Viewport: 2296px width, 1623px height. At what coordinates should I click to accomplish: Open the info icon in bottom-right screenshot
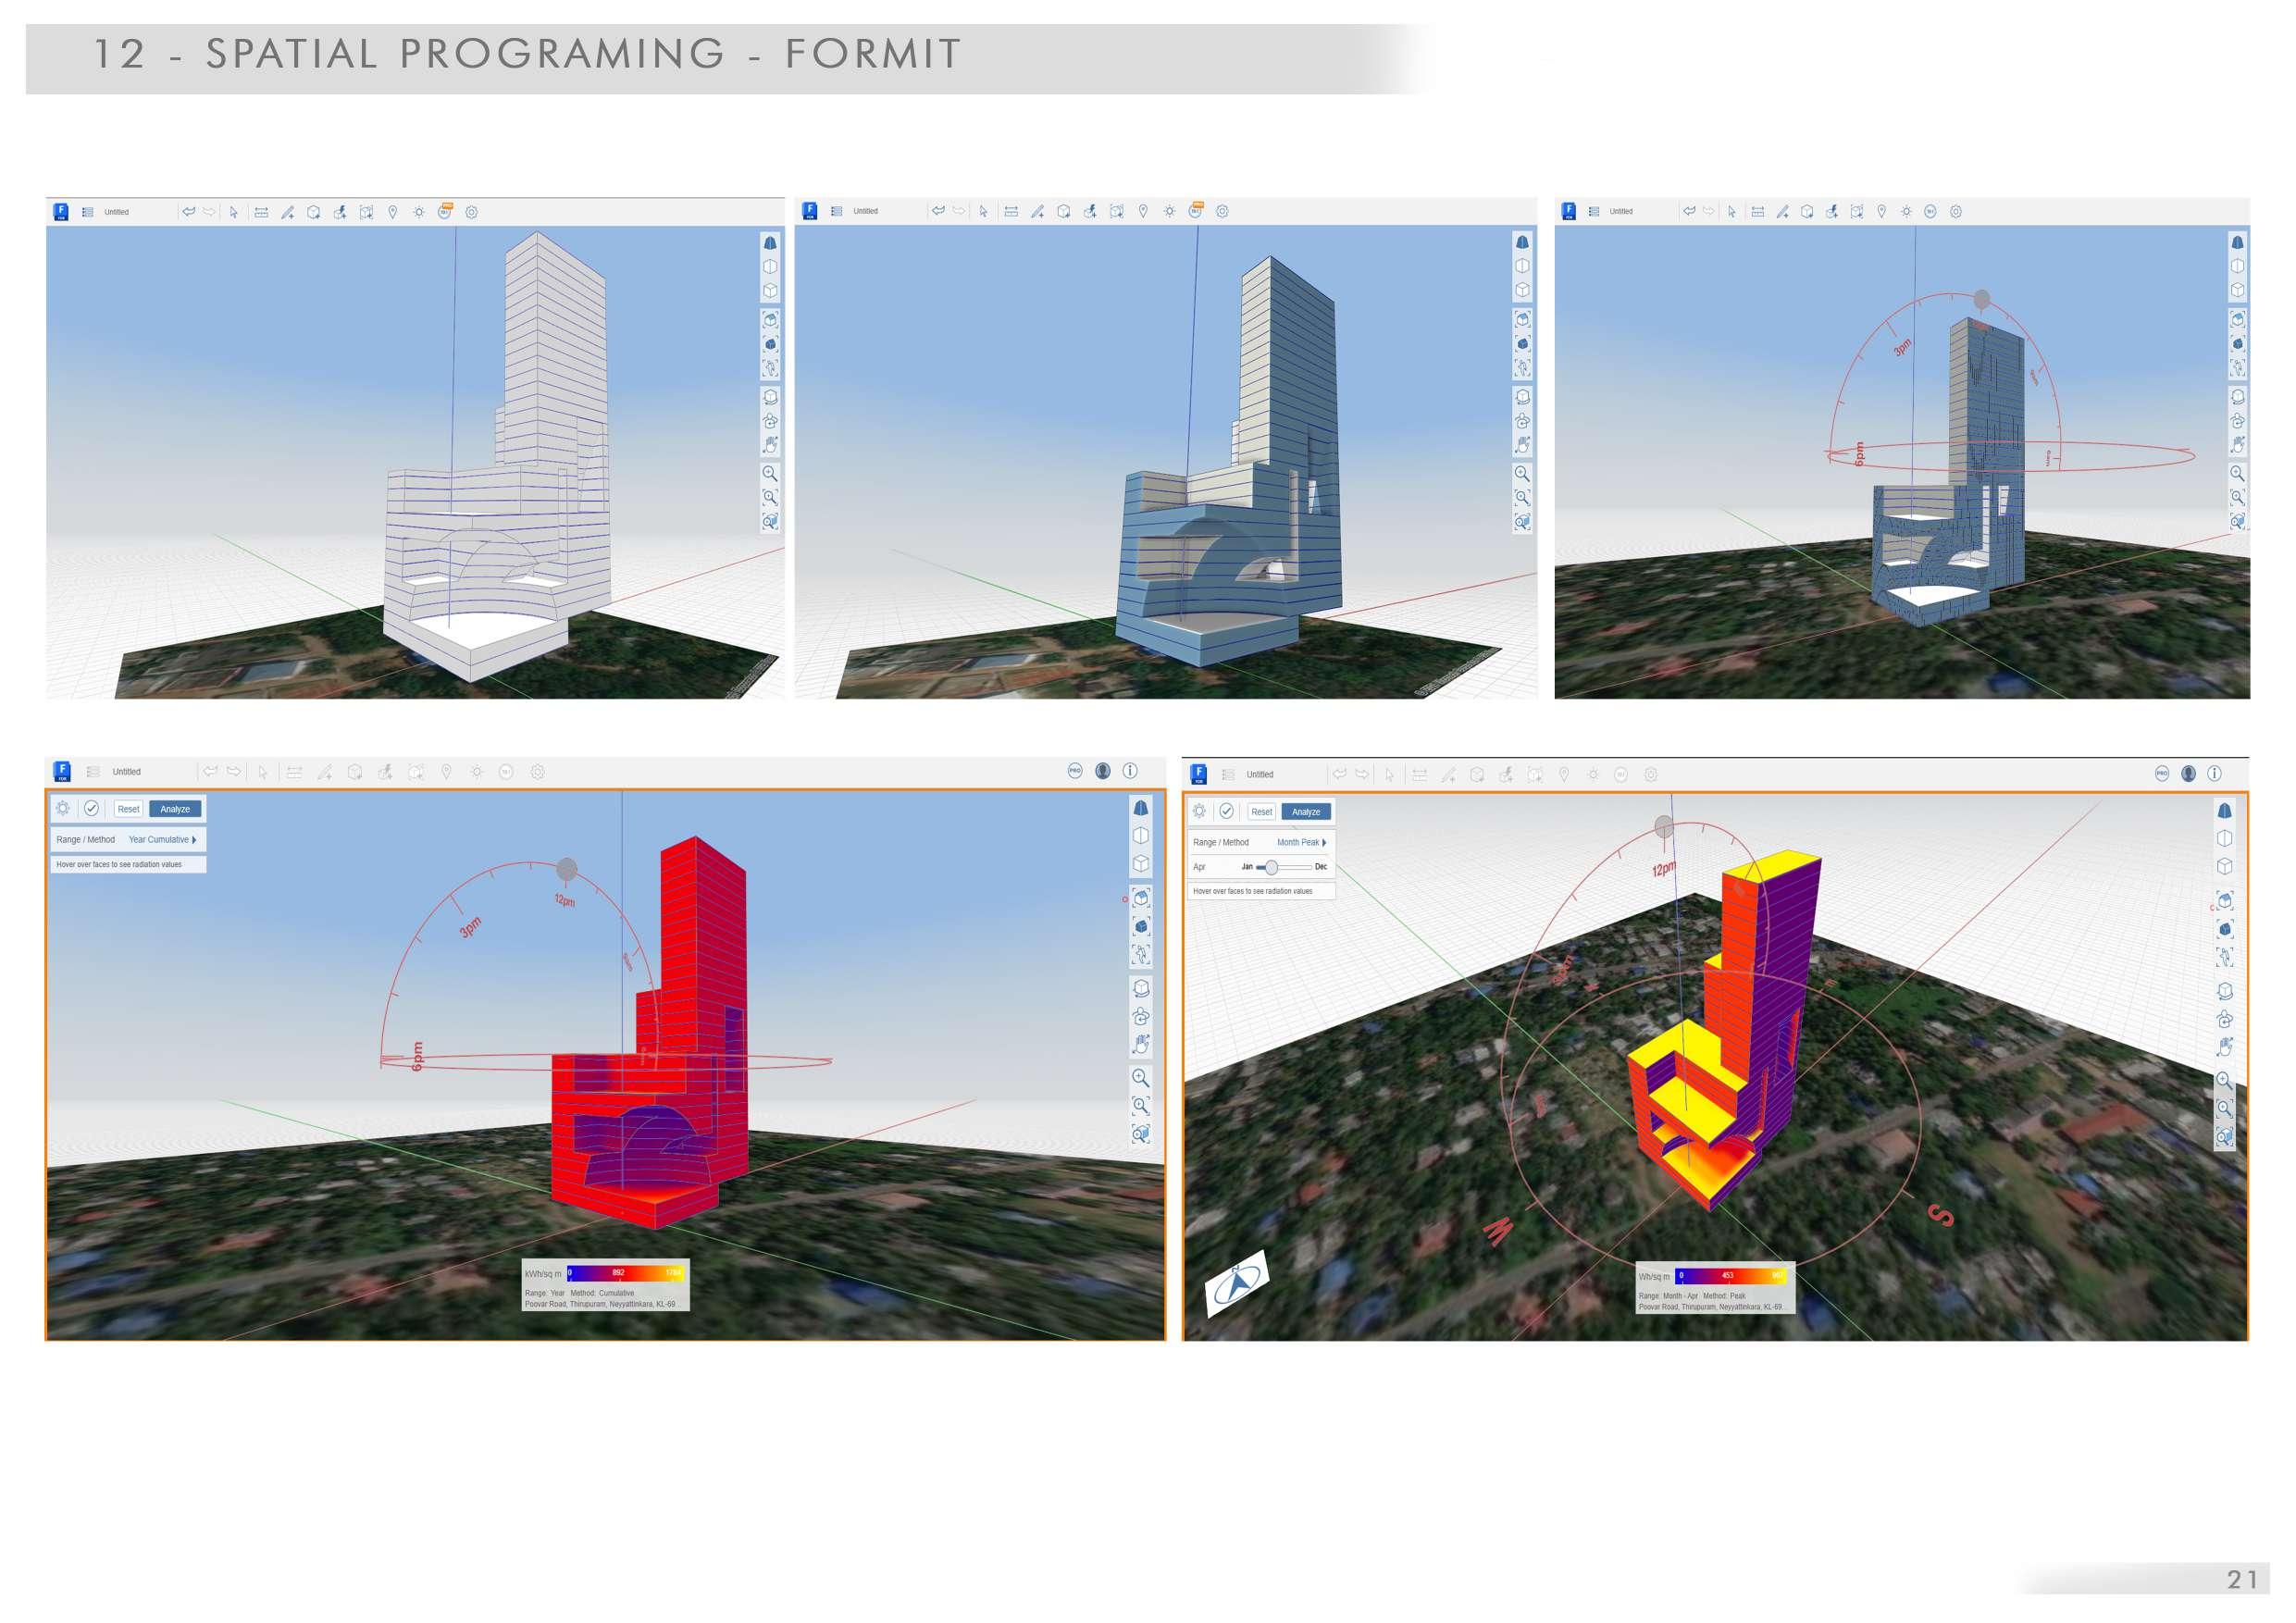point(2214,774)
